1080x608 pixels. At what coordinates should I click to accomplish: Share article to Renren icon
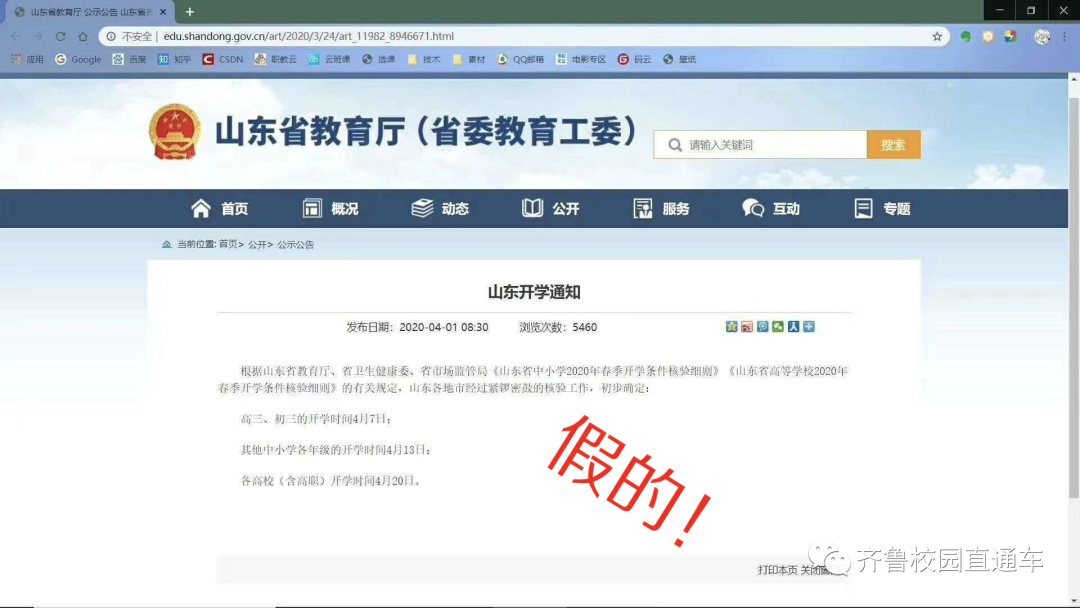tap(793, 327)
